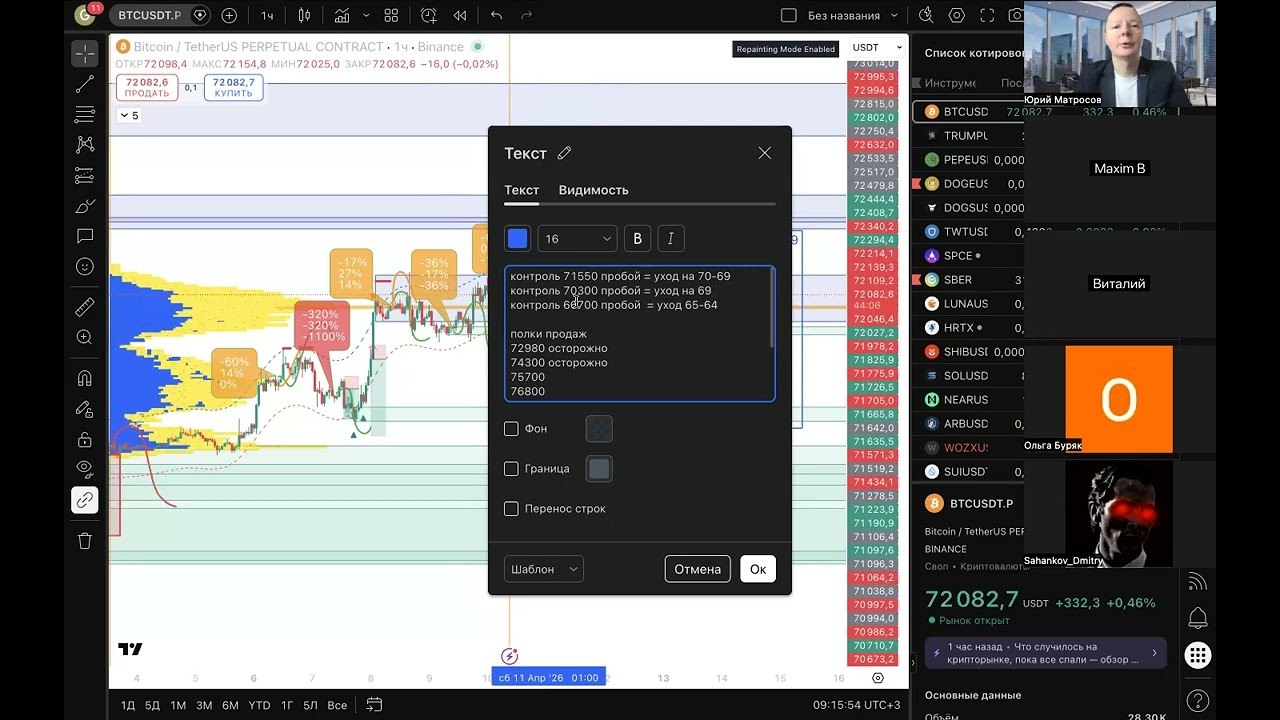Select the 1Д time range
Image resolution: width=1280 pixels, height=720 pixels.
tap(128, 705)
